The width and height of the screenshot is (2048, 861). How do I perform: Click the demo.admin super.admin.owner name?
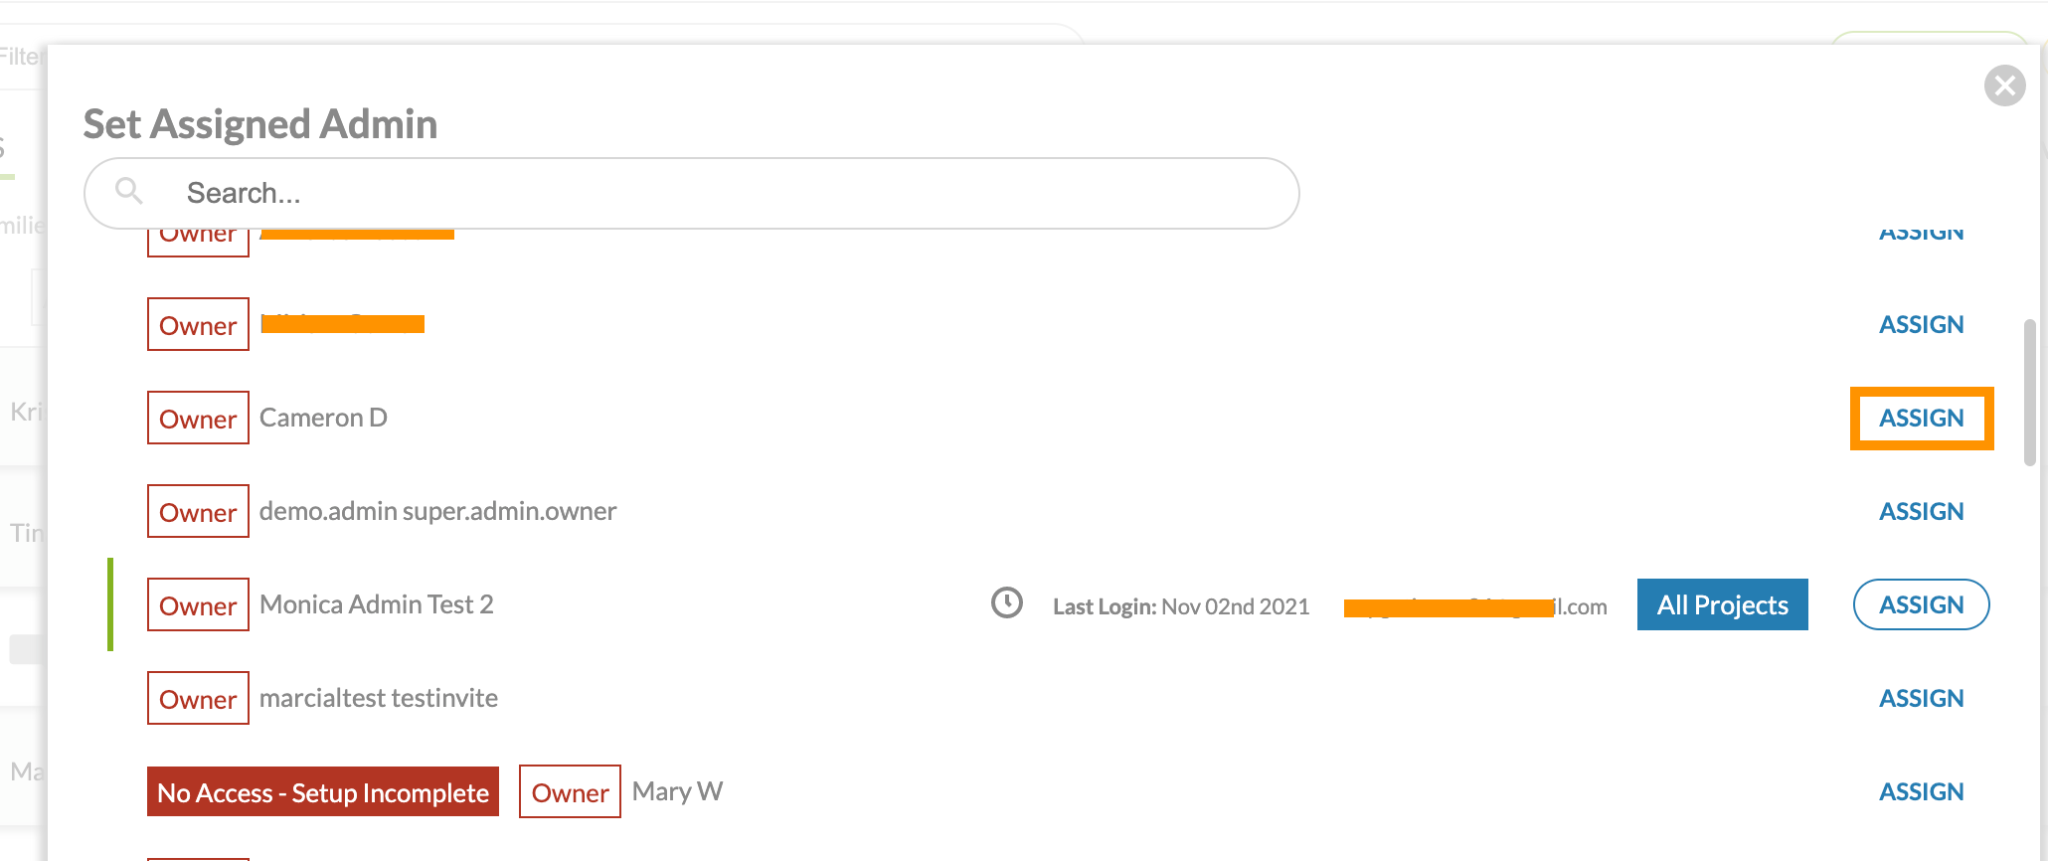(438, 511)
